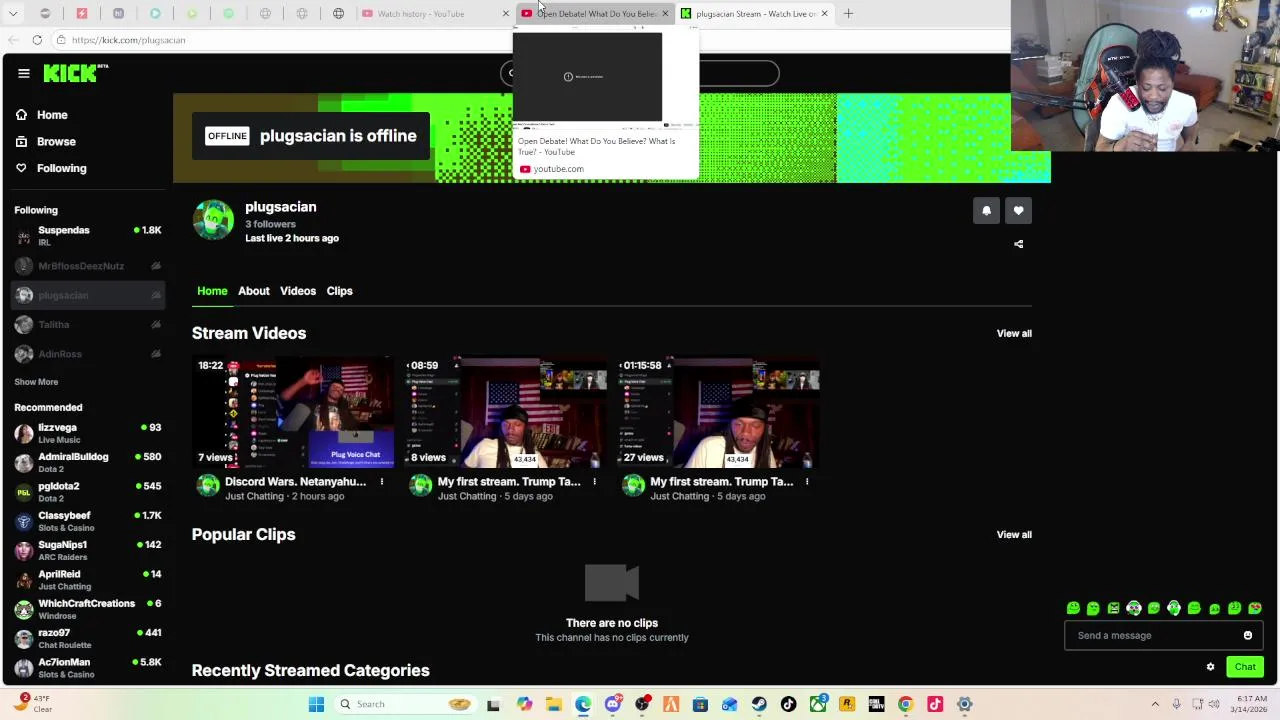Expand Show more under Following
This screenshot has width=1280, height=720.
[36, 382]
